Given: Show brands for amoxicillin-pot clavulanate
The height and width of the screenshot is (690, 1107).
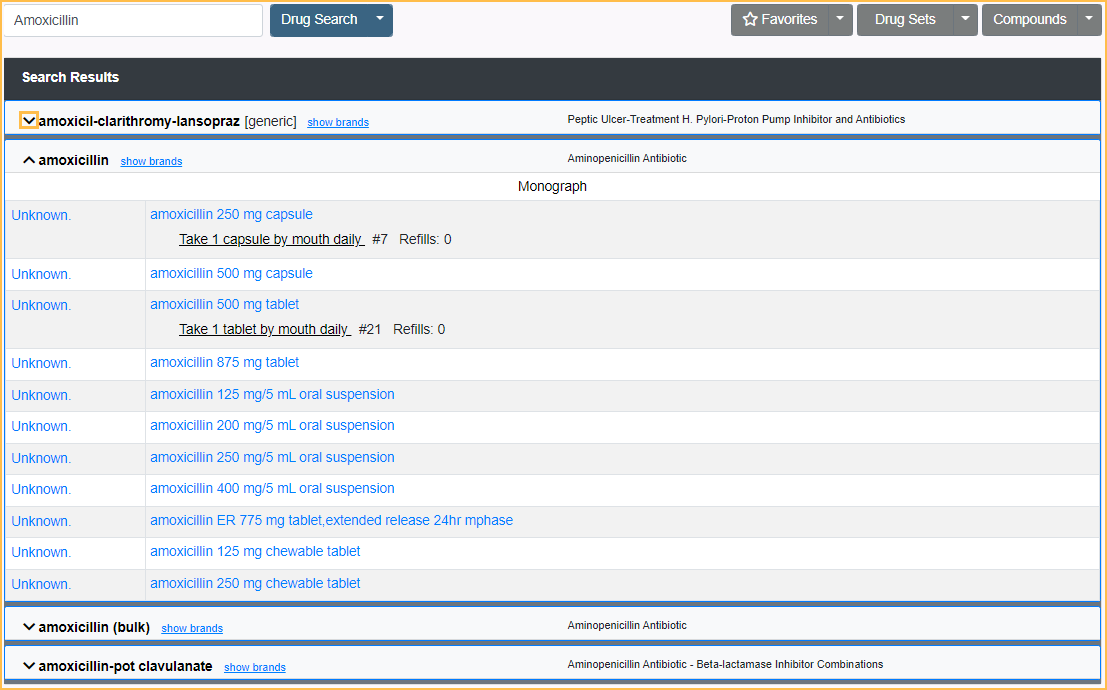Looking at the screenshot, I should click(254, 668).
